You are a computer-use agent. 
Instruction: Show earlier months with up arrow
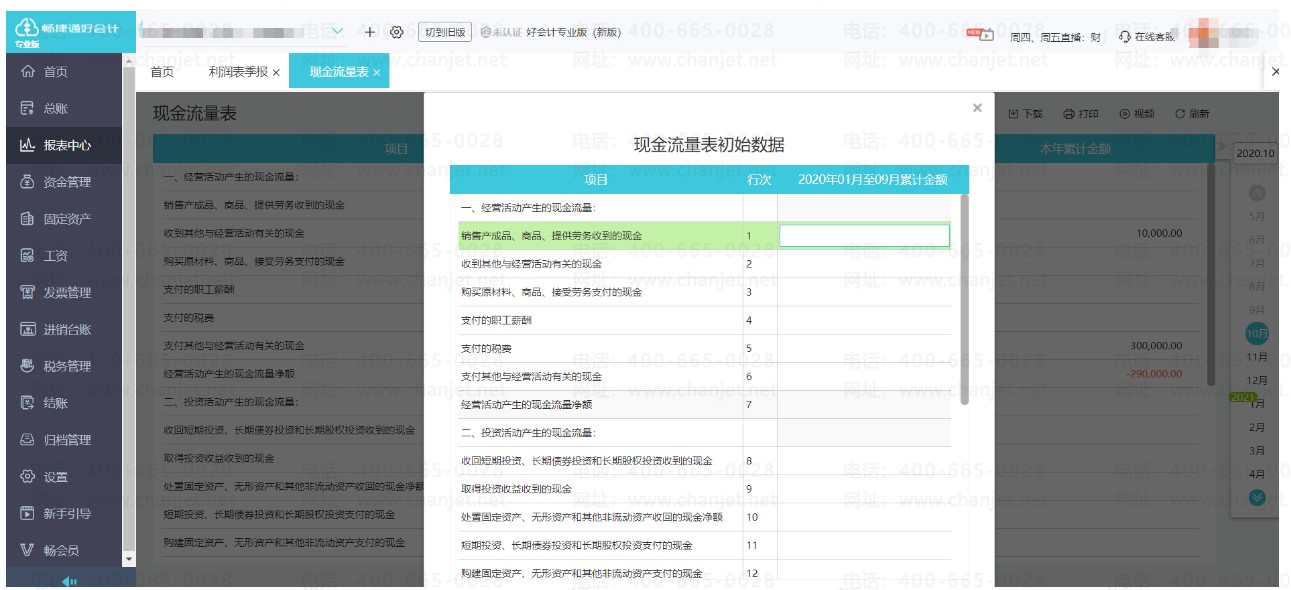click(x=1257, y=193)
